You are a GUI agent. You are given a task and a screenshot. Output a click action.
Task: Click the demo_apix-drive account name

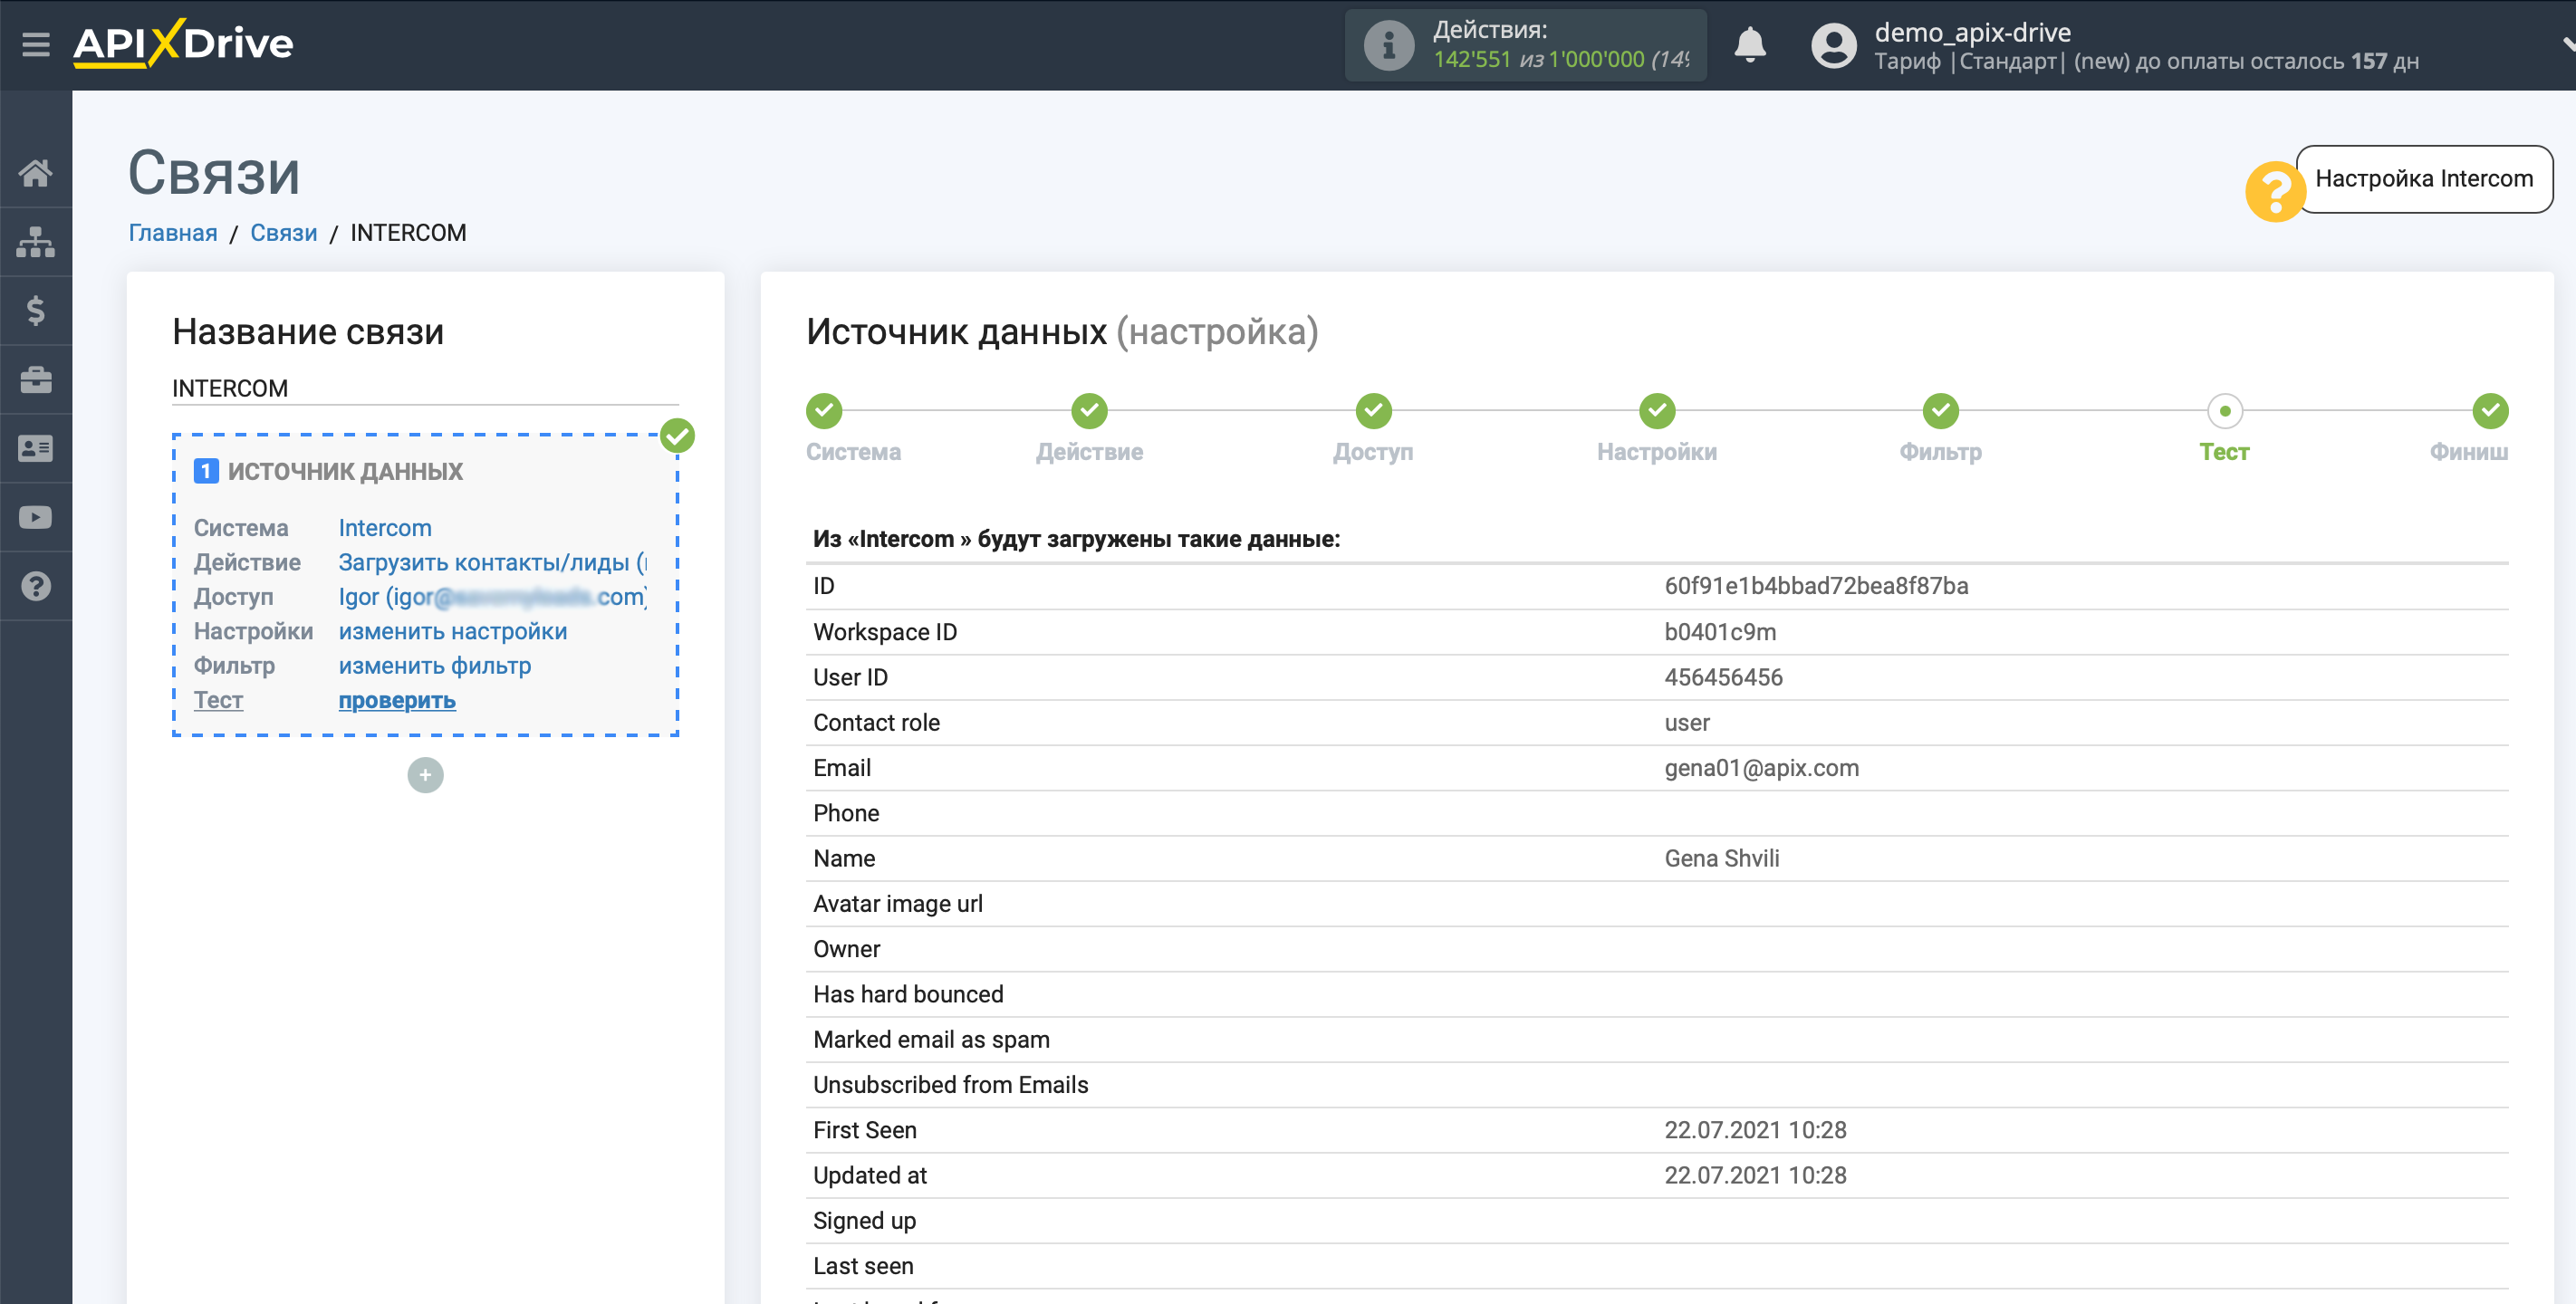coord(1973,32)
